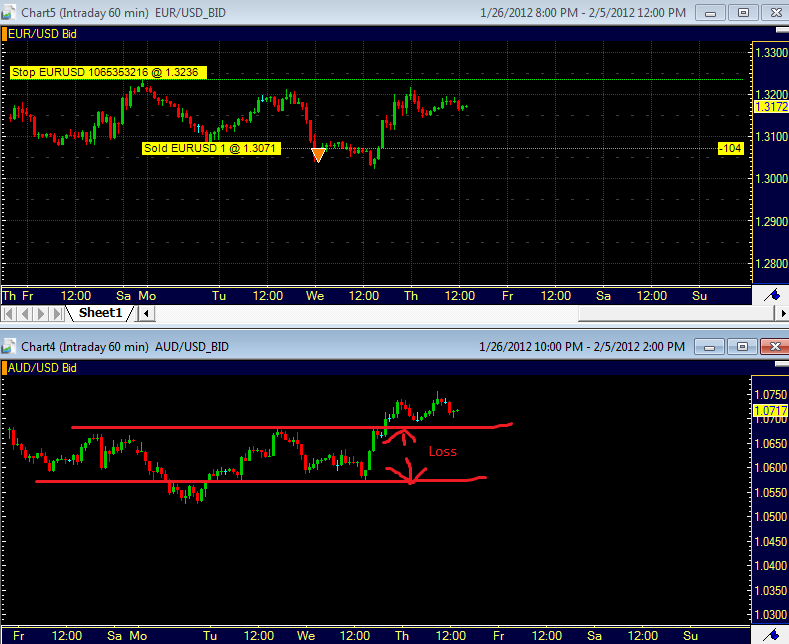Click the 1.3000 price axis label

tap(771, 179)
